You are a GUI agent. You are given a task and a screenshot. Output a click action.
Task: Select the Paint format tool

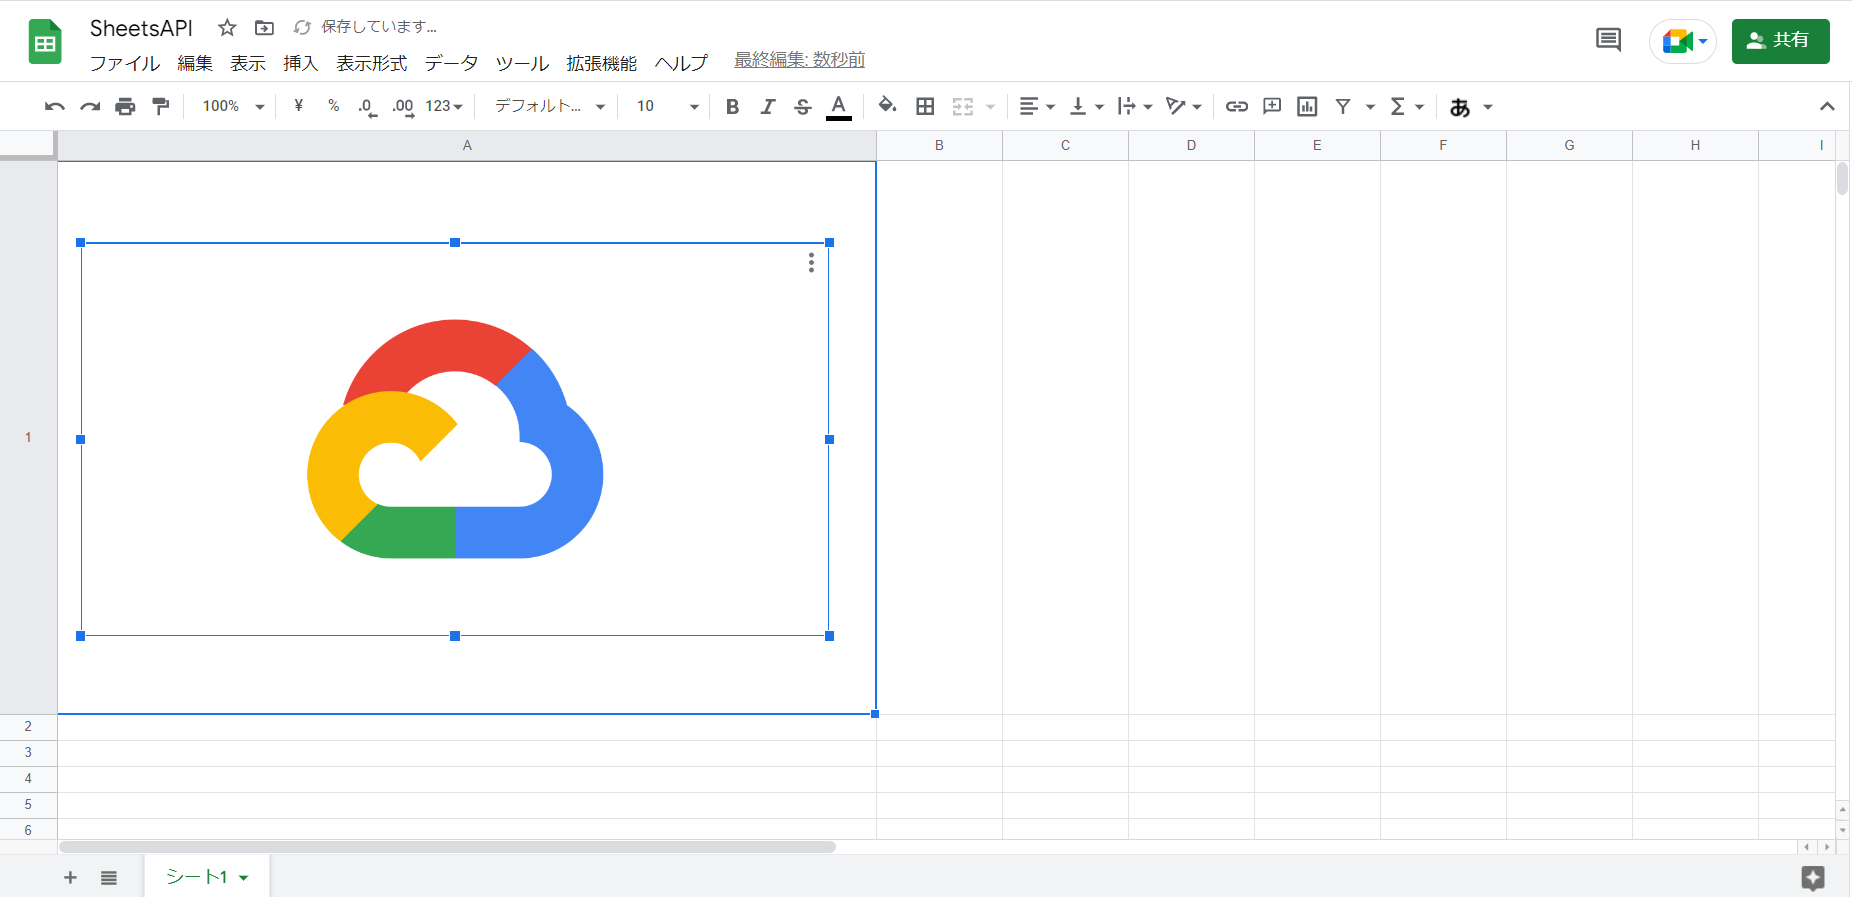coord(160,106)
